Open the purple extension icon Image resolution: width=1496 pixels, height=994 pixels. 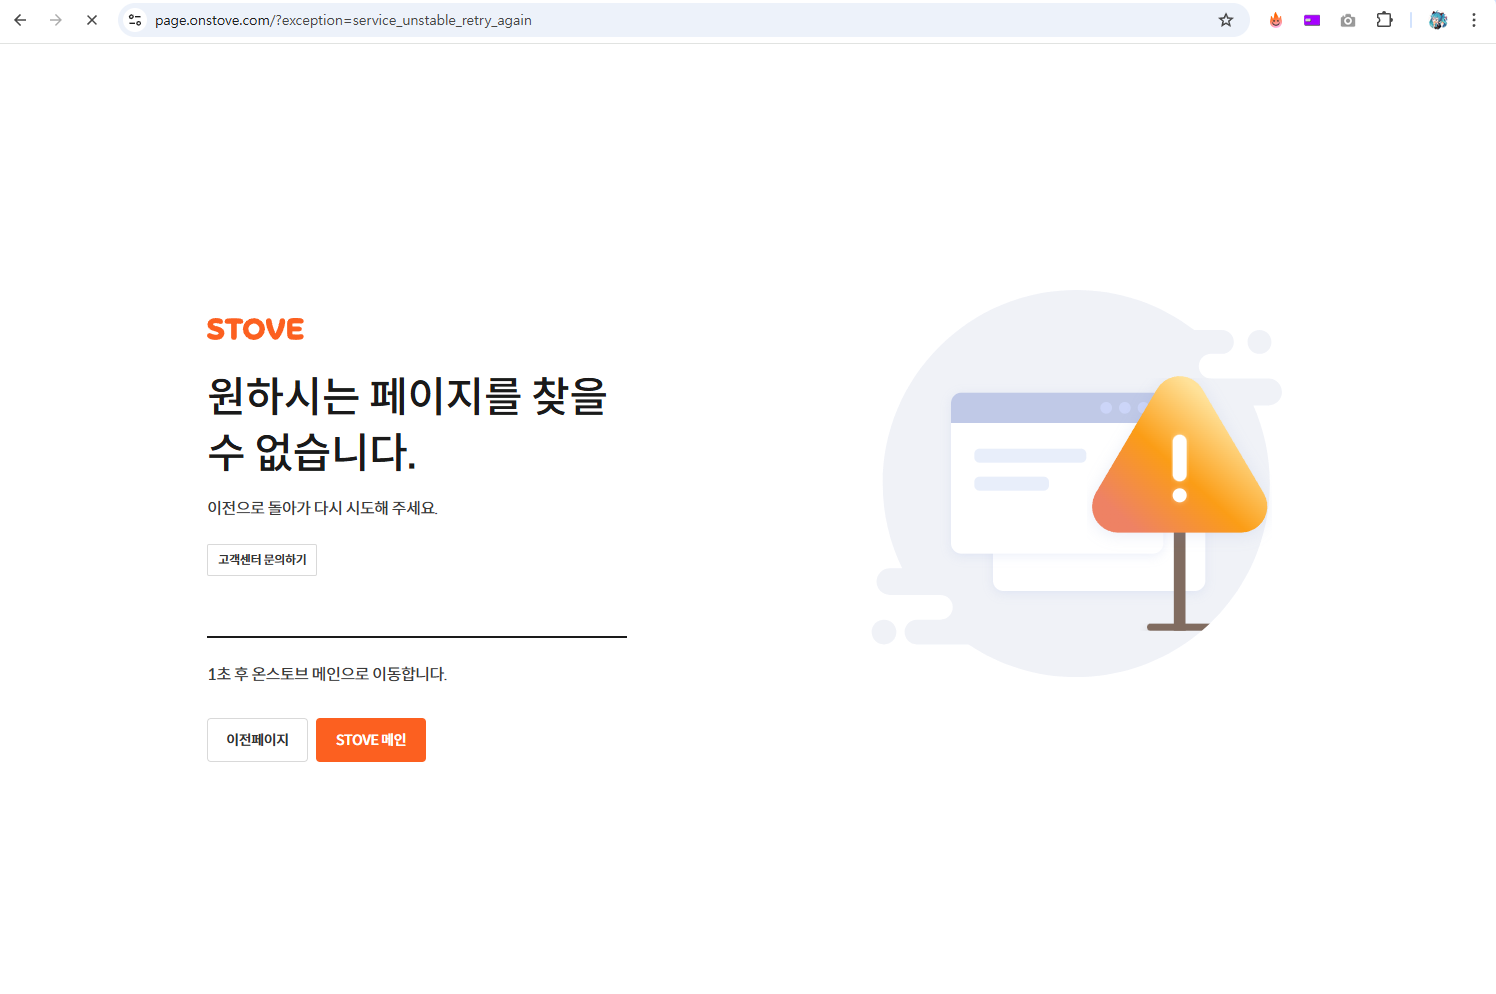click(x=1312, y=20)
